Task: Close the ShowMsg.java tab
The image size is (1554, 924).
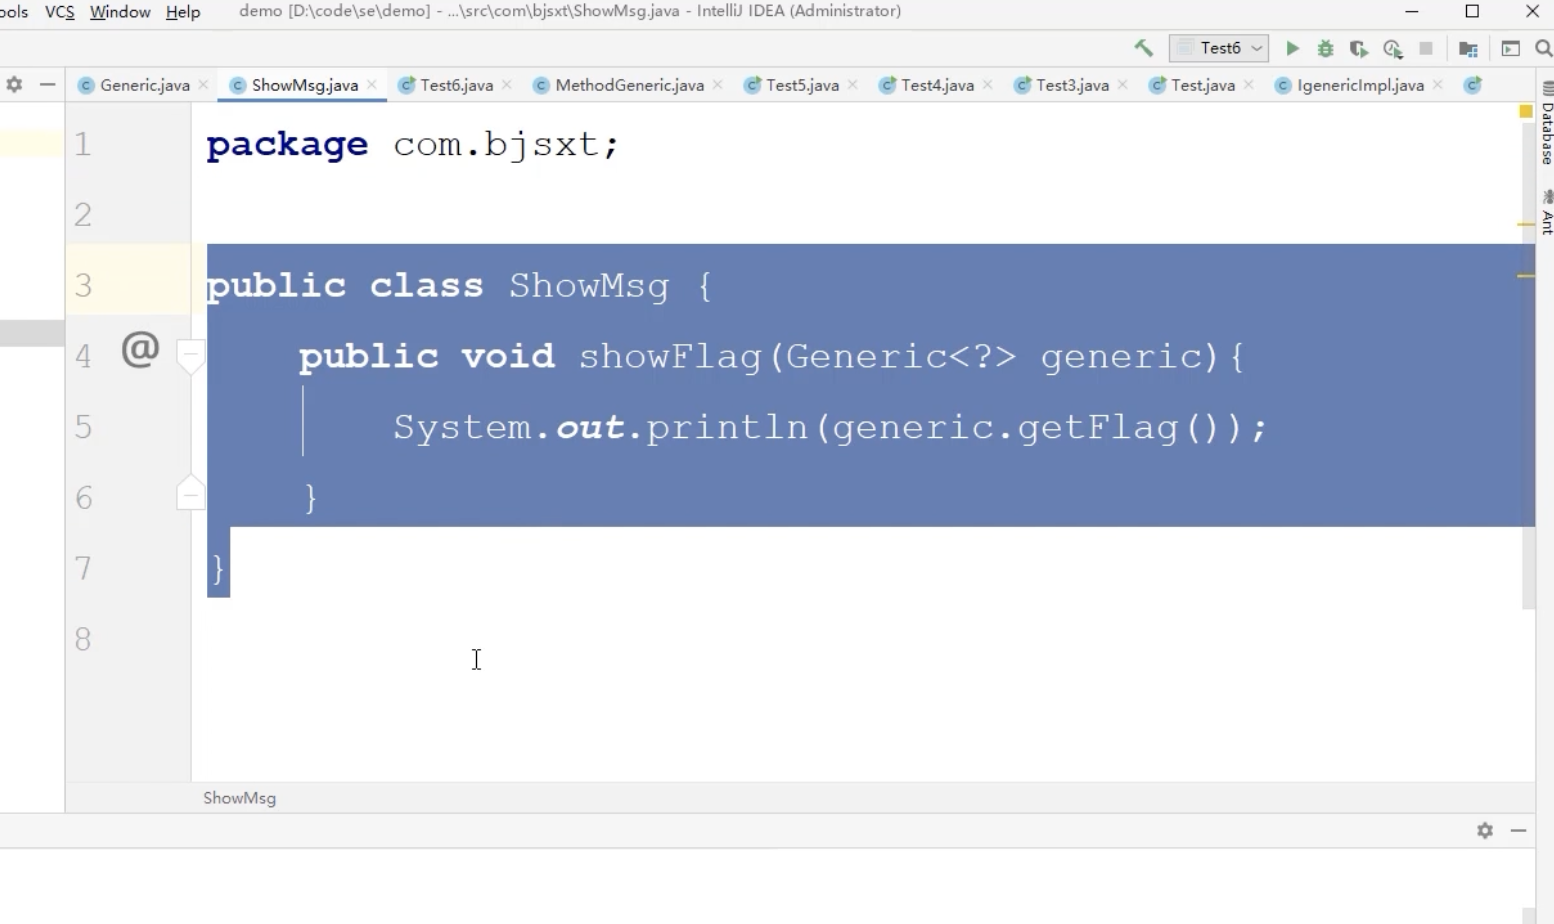Action: point(372,85)
